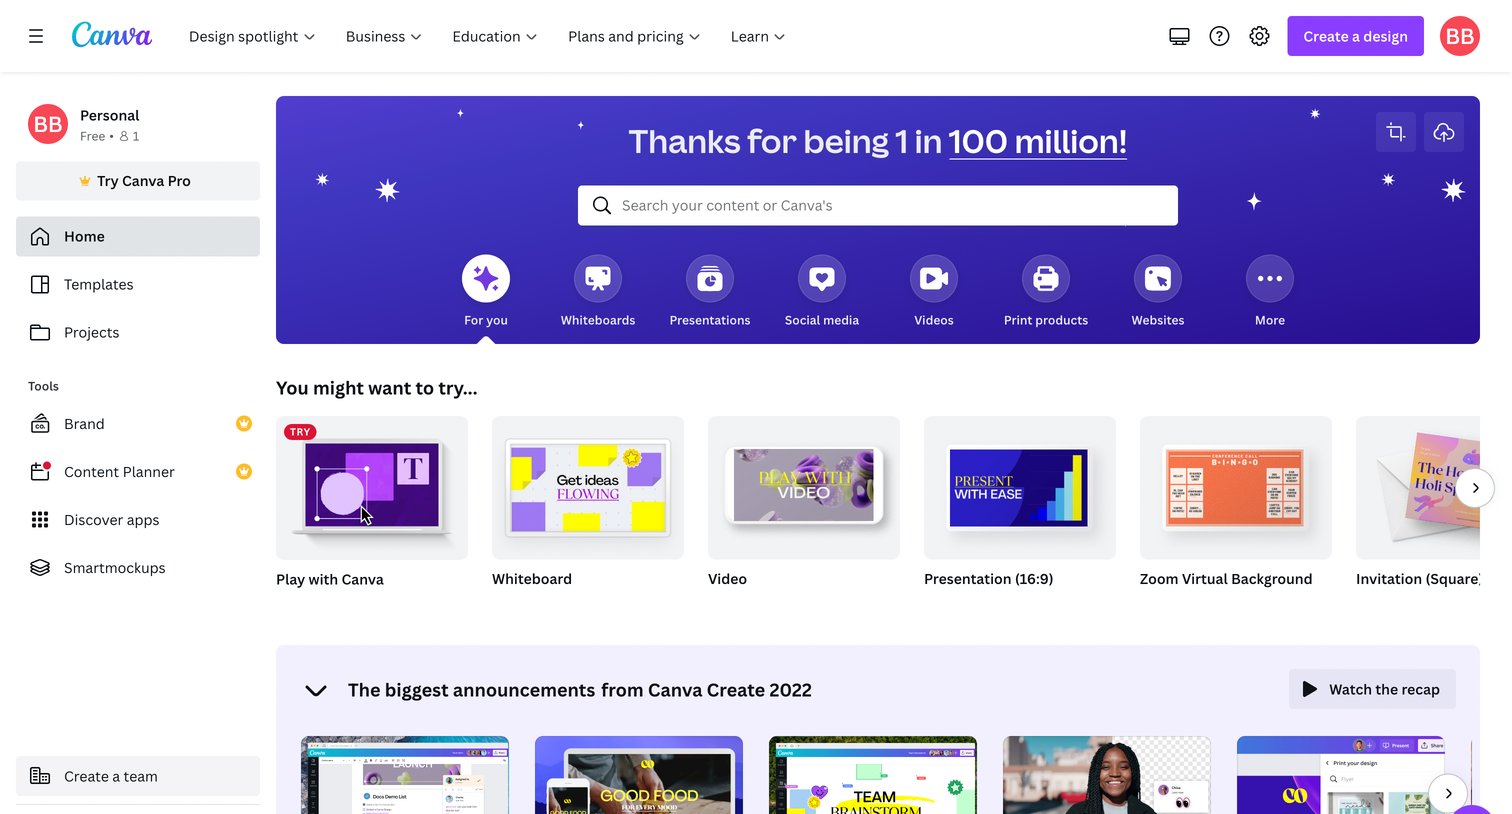Image resolution: width=1512 pixels, height=814 pixels.
Task: Click the Content Planner crown badge
Action: click(244, 471)
